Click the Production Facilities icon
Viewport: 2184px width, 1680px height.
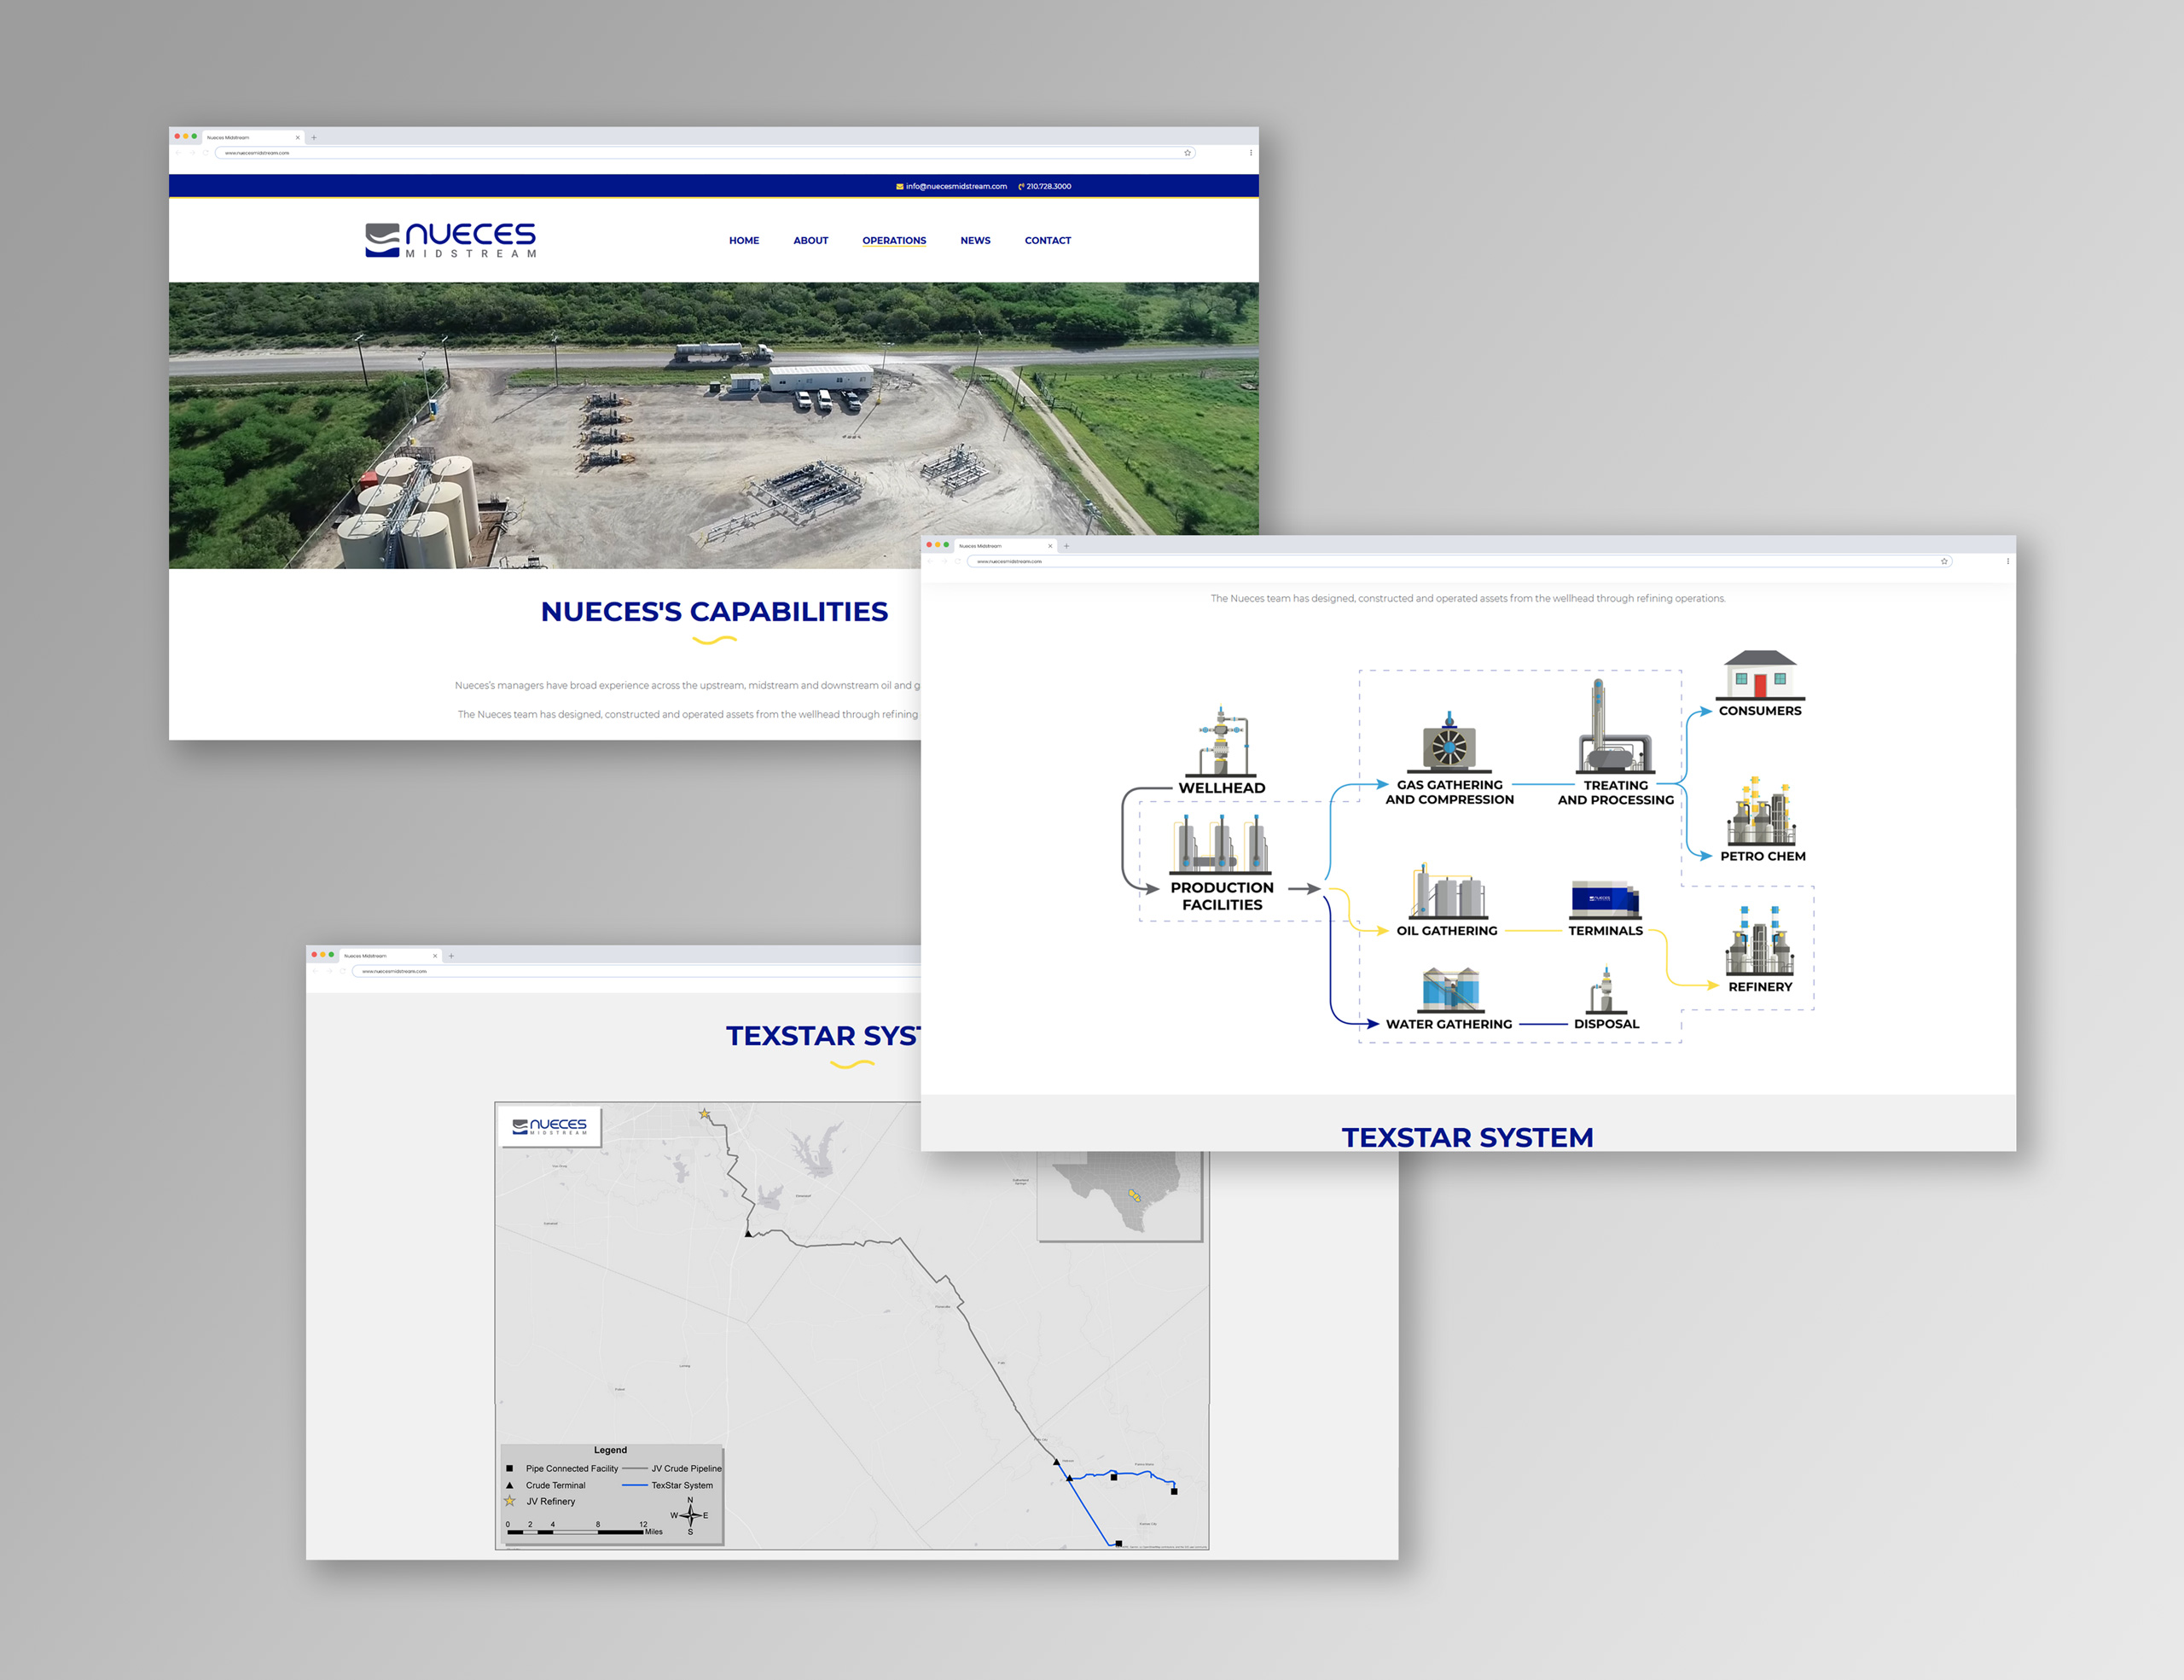pos(1221,845)
